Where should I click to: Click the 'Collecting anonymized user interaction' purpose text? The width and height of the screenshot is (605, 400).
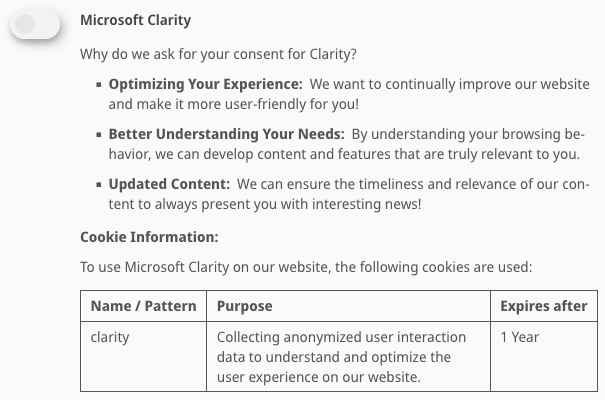[x=341, y=337]
